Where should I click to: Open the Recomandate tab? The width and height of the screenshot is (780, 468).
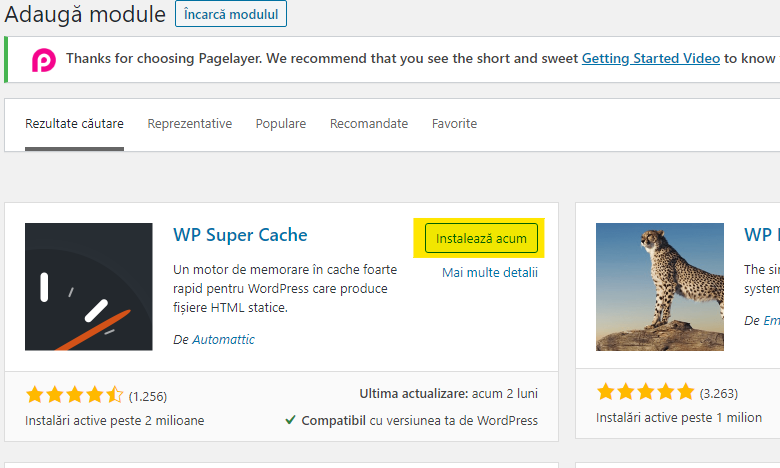click(x=369, y=124)
